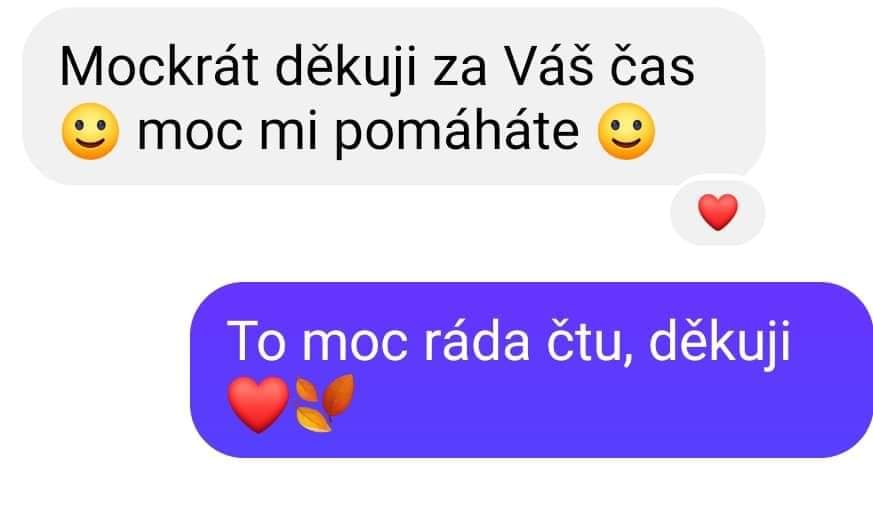Tap the autumn leaves emoji in purple bubble
The width and height of the screenshot is (873, 507).
[x=325, y=403]
